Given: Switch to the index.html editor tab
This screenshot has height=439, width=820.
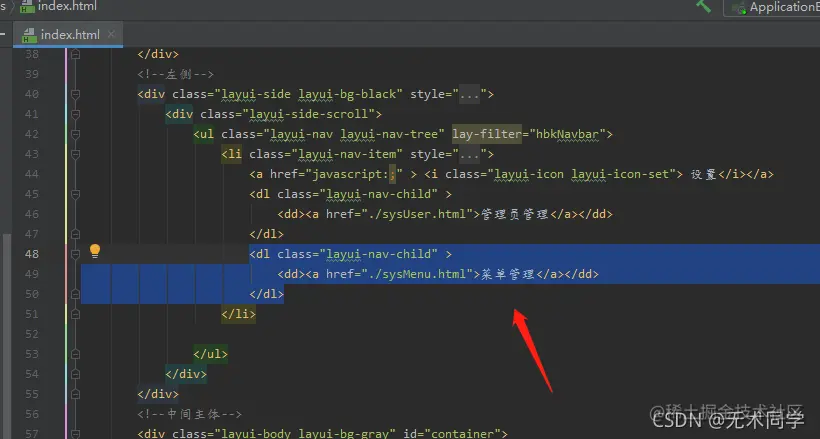Looking at the screenshot, I should click(68, 35).
